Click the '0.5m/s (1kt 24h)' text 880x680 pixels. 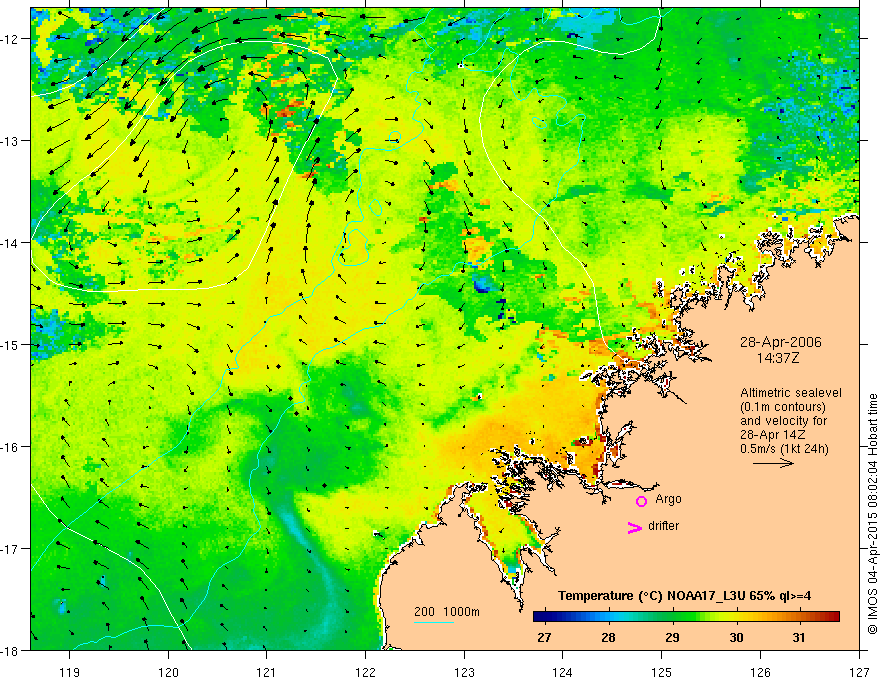[x=784, y=449]
